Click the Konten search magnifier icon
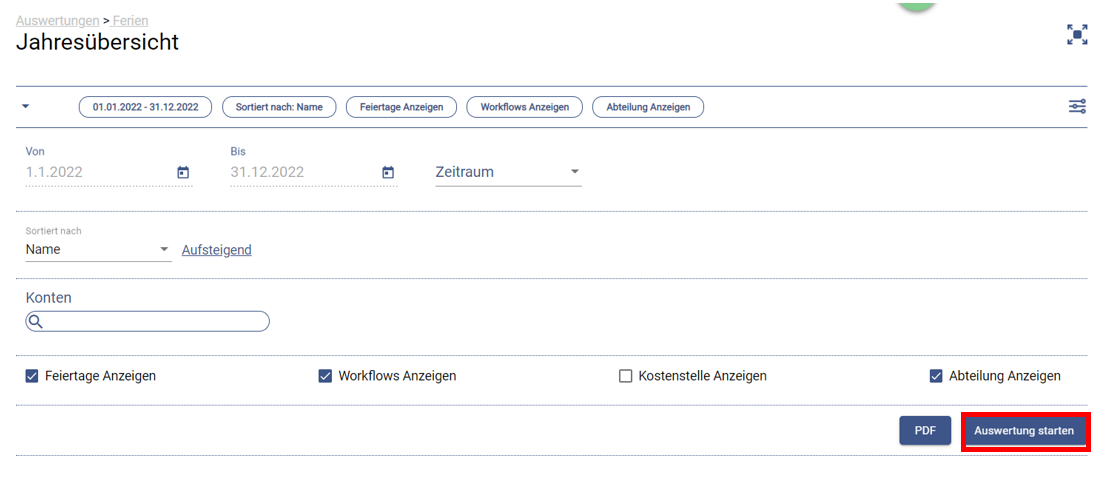The image size is (1106, 477). click(x=36, y=322)
